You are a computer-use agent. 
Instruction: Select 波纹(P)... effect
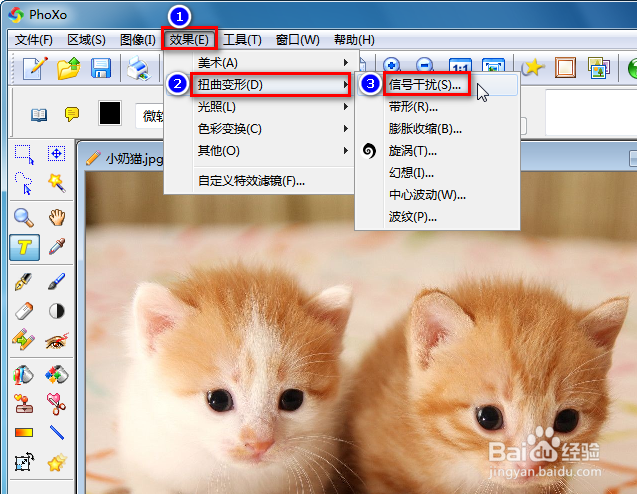pos(438,217)
